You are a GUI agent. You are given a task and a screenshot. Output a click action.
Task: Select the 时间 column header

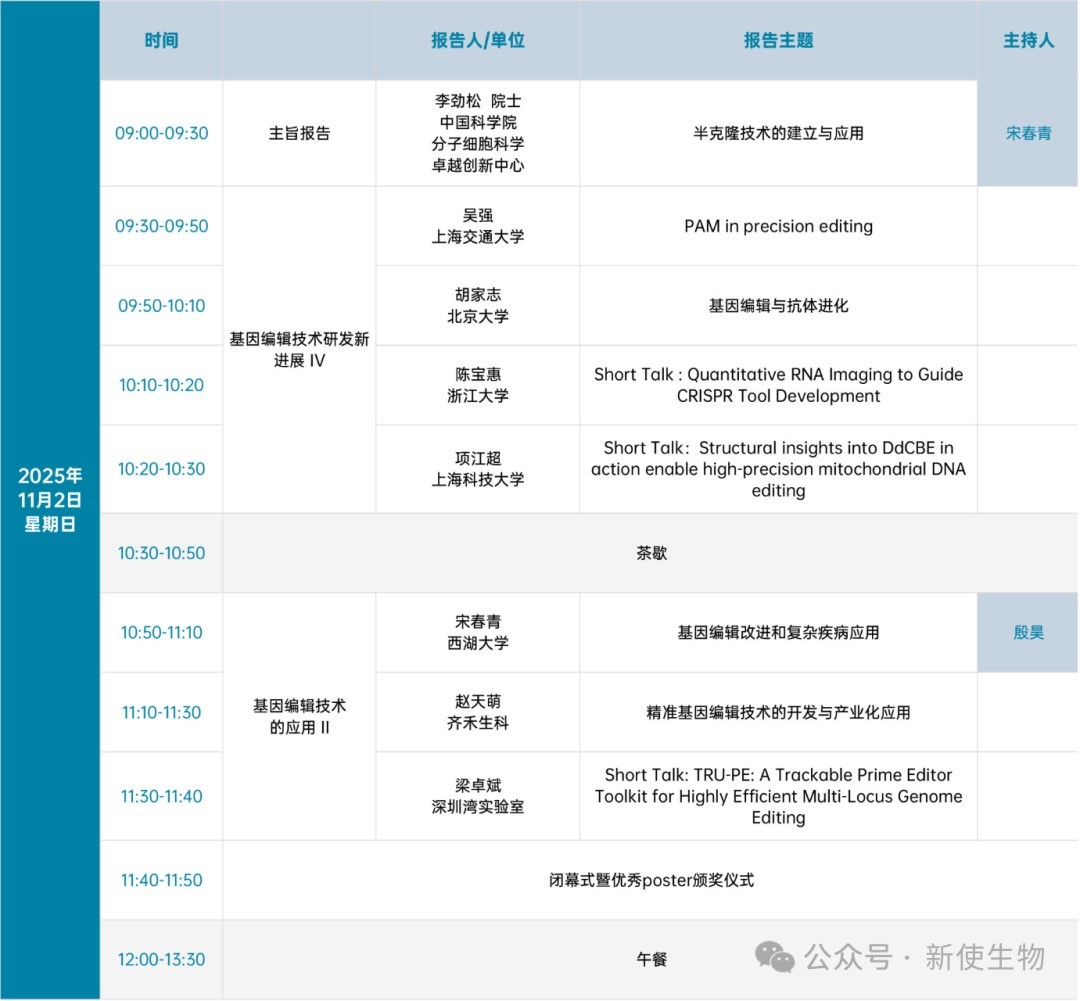tap(161, 41)
